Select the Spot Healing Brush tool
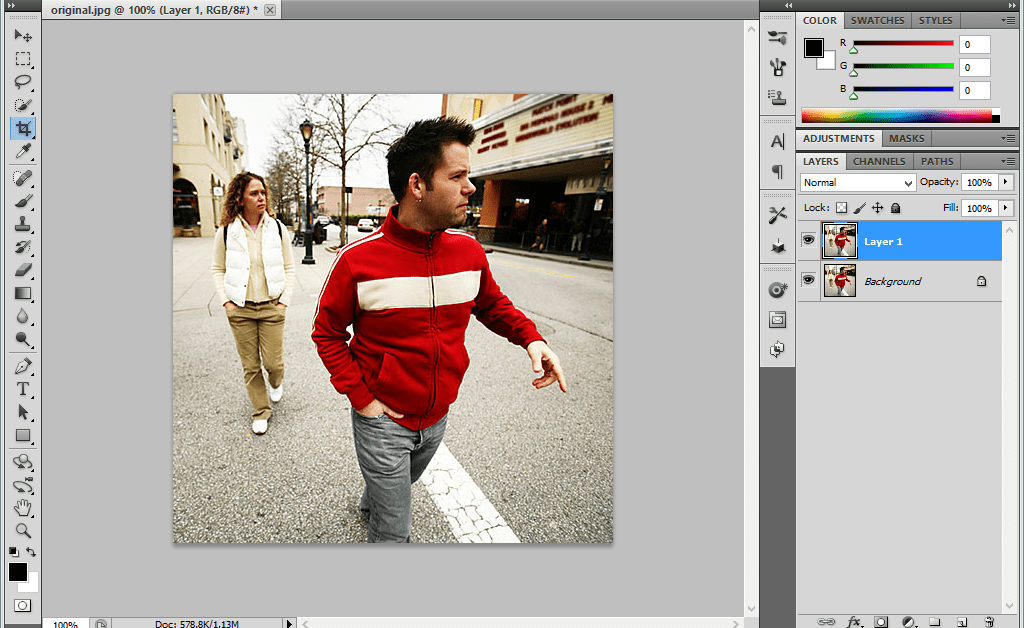 tap(23, 178)
